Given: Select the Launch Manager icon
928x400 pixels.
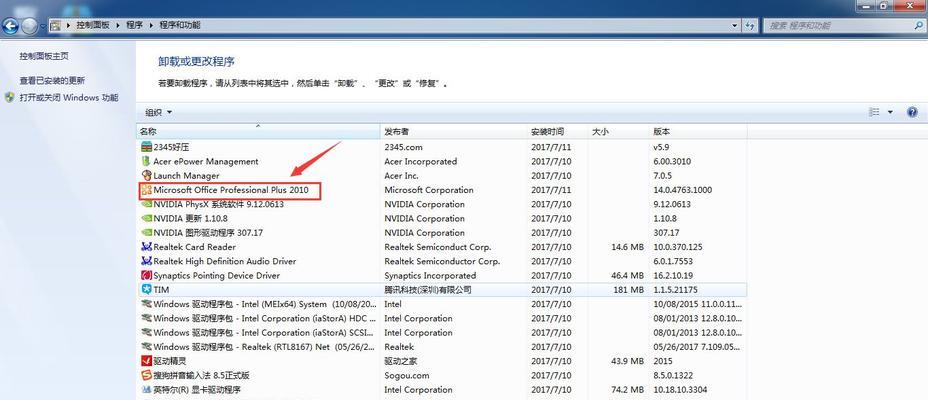Looking at the screenshot, I should 146,175.
